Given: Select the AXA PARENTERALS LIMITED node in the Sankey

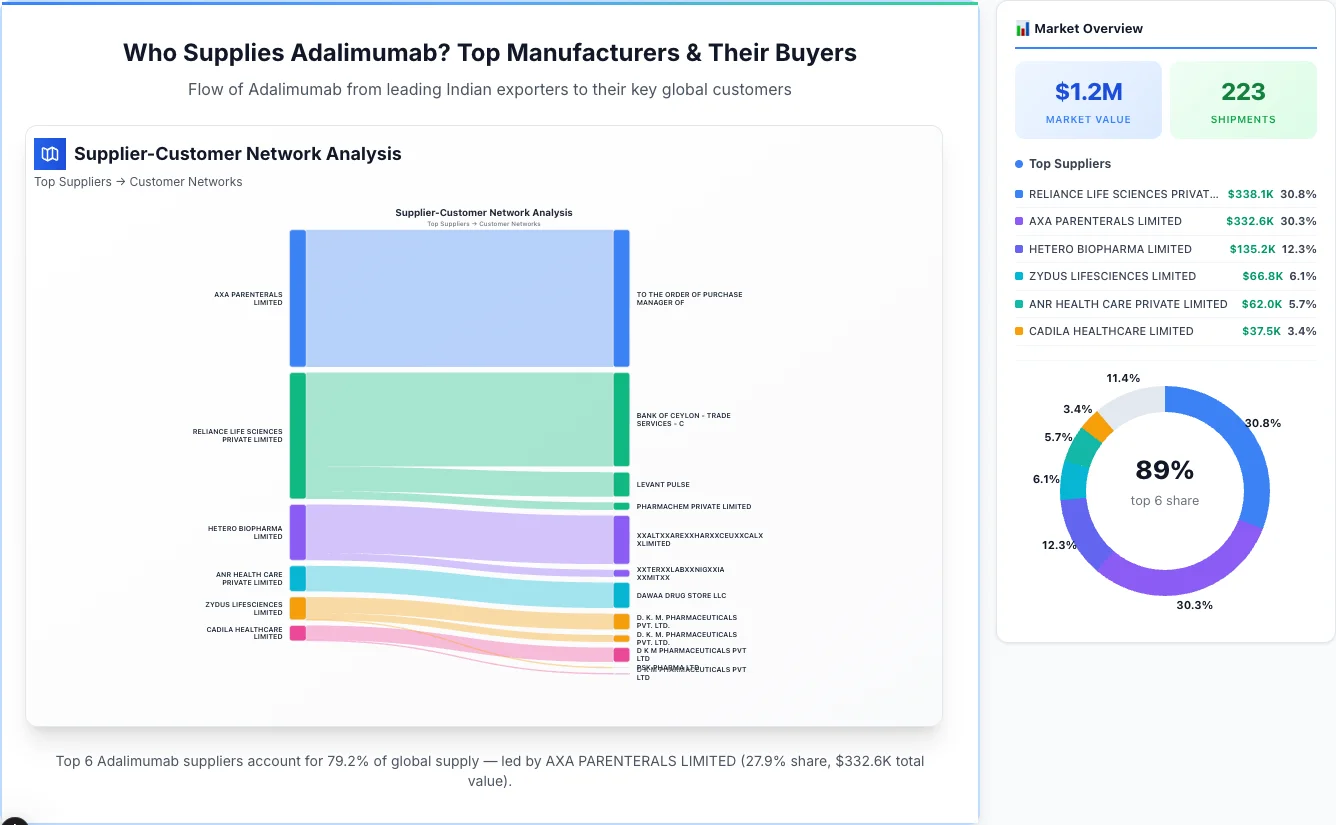Looking at the screenshot, I should (295, 298).
